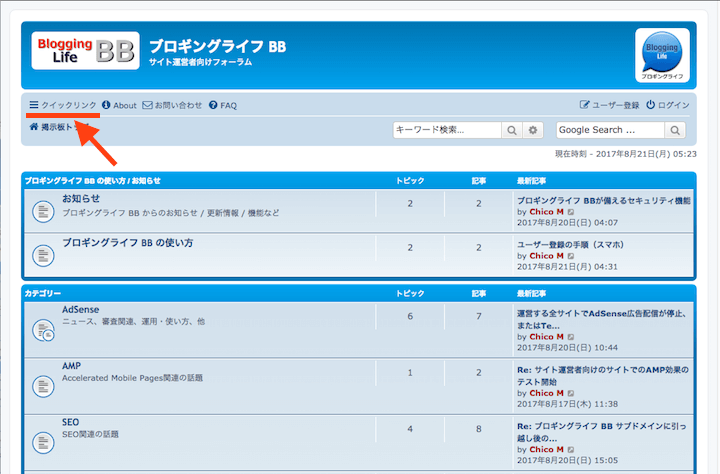Open latest post ブロギングライフ BBが備えるセキュリティ機能
The width and height of the screenshot is (720, 474).
[604, 201]
